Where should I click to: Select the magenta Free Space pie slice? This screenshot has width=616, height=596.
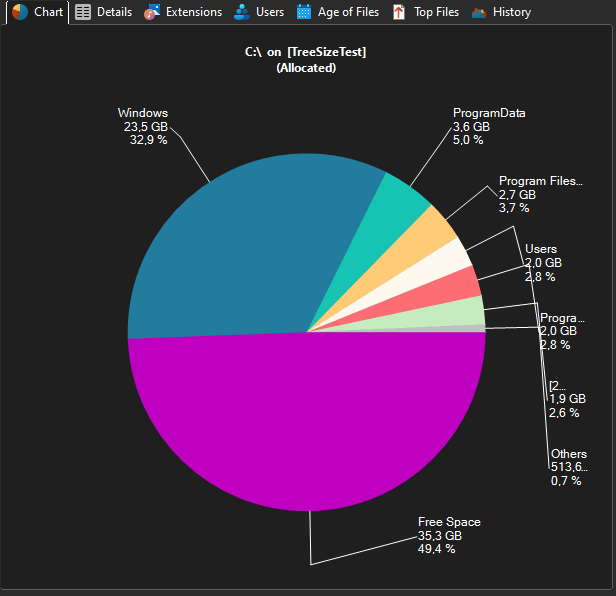click(300, 430)
